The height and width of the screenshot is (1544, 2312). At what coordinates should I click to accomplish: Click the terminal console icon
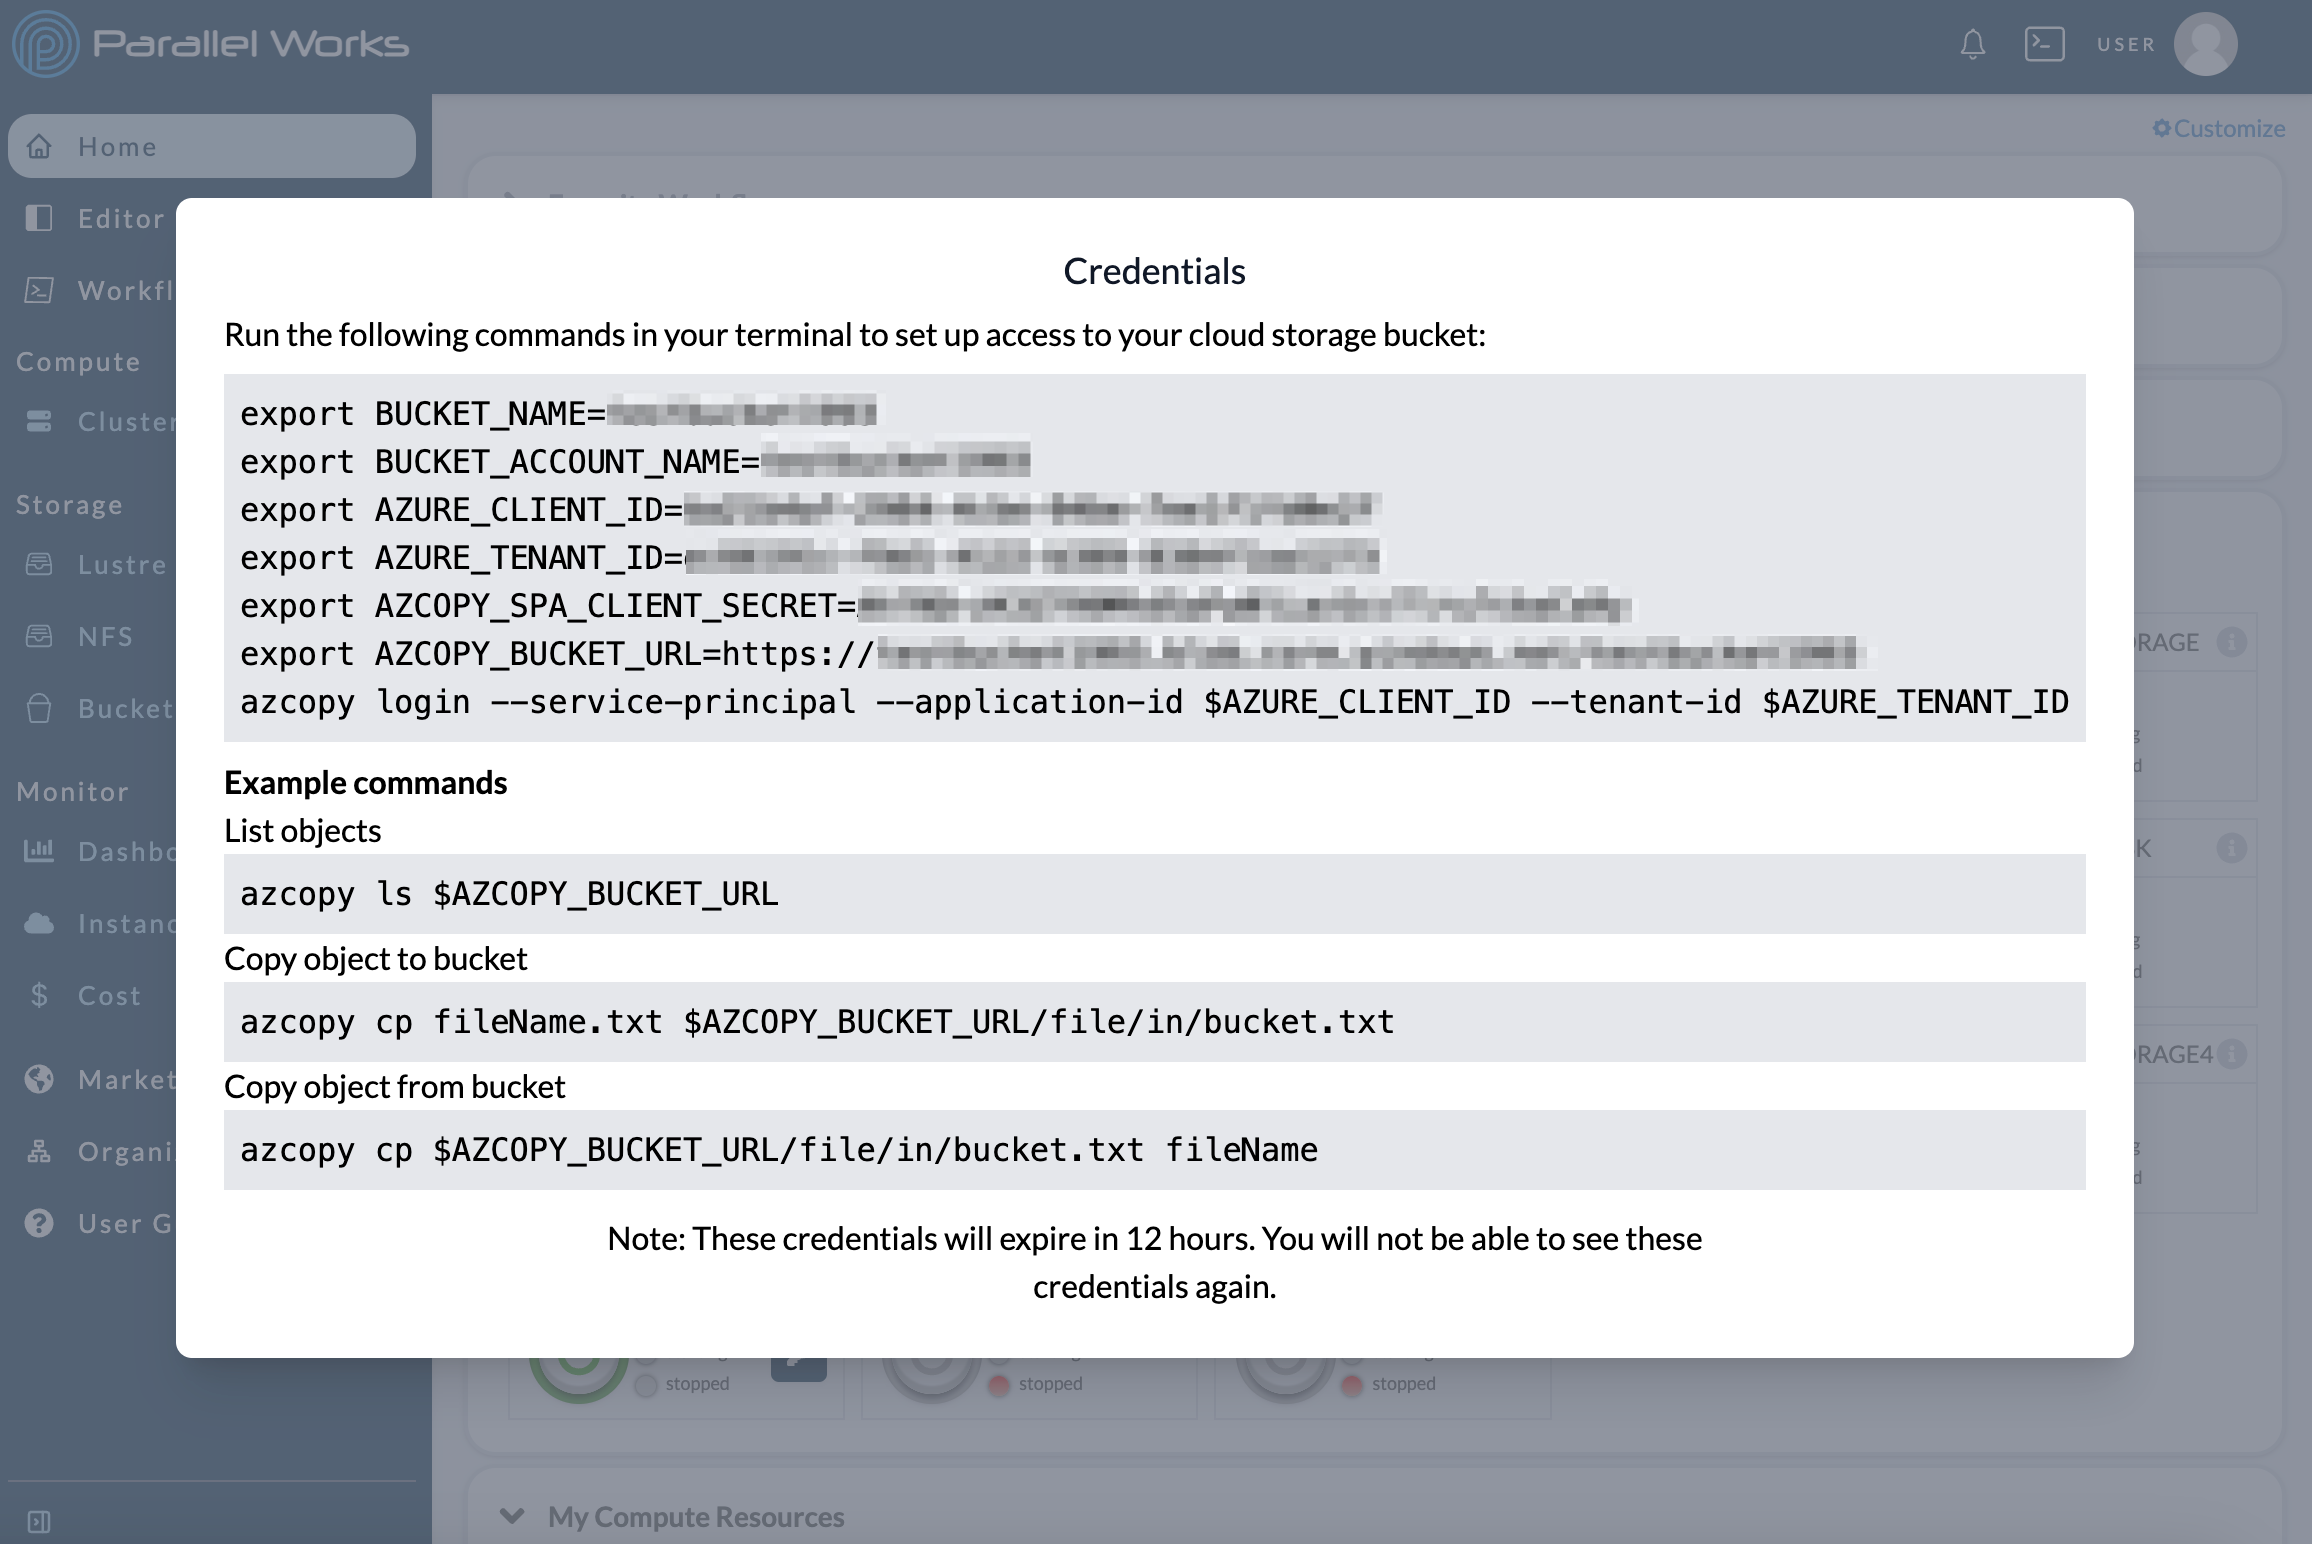coord(2045,45)
